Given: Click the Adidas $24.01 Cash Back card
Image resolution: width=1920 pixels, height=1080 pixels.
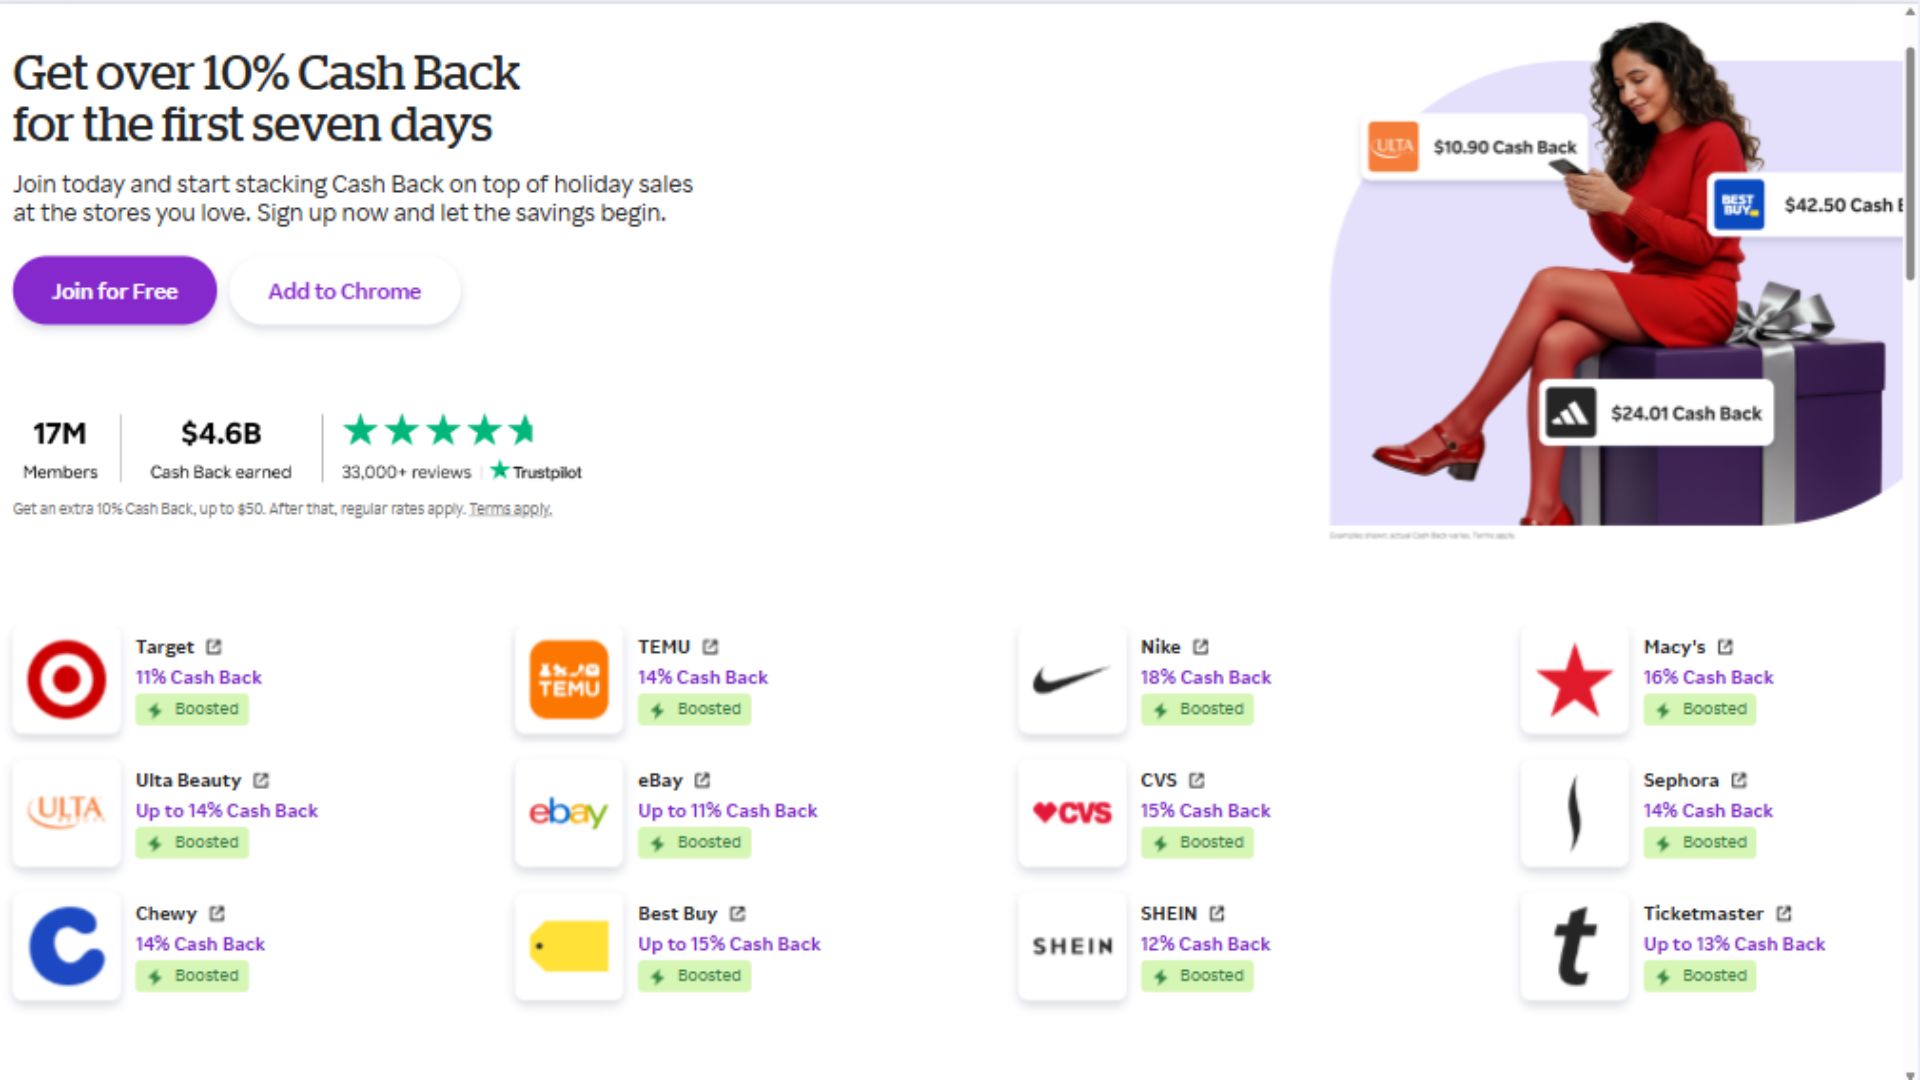Looking at the screenshot, I should [1656, 413].
